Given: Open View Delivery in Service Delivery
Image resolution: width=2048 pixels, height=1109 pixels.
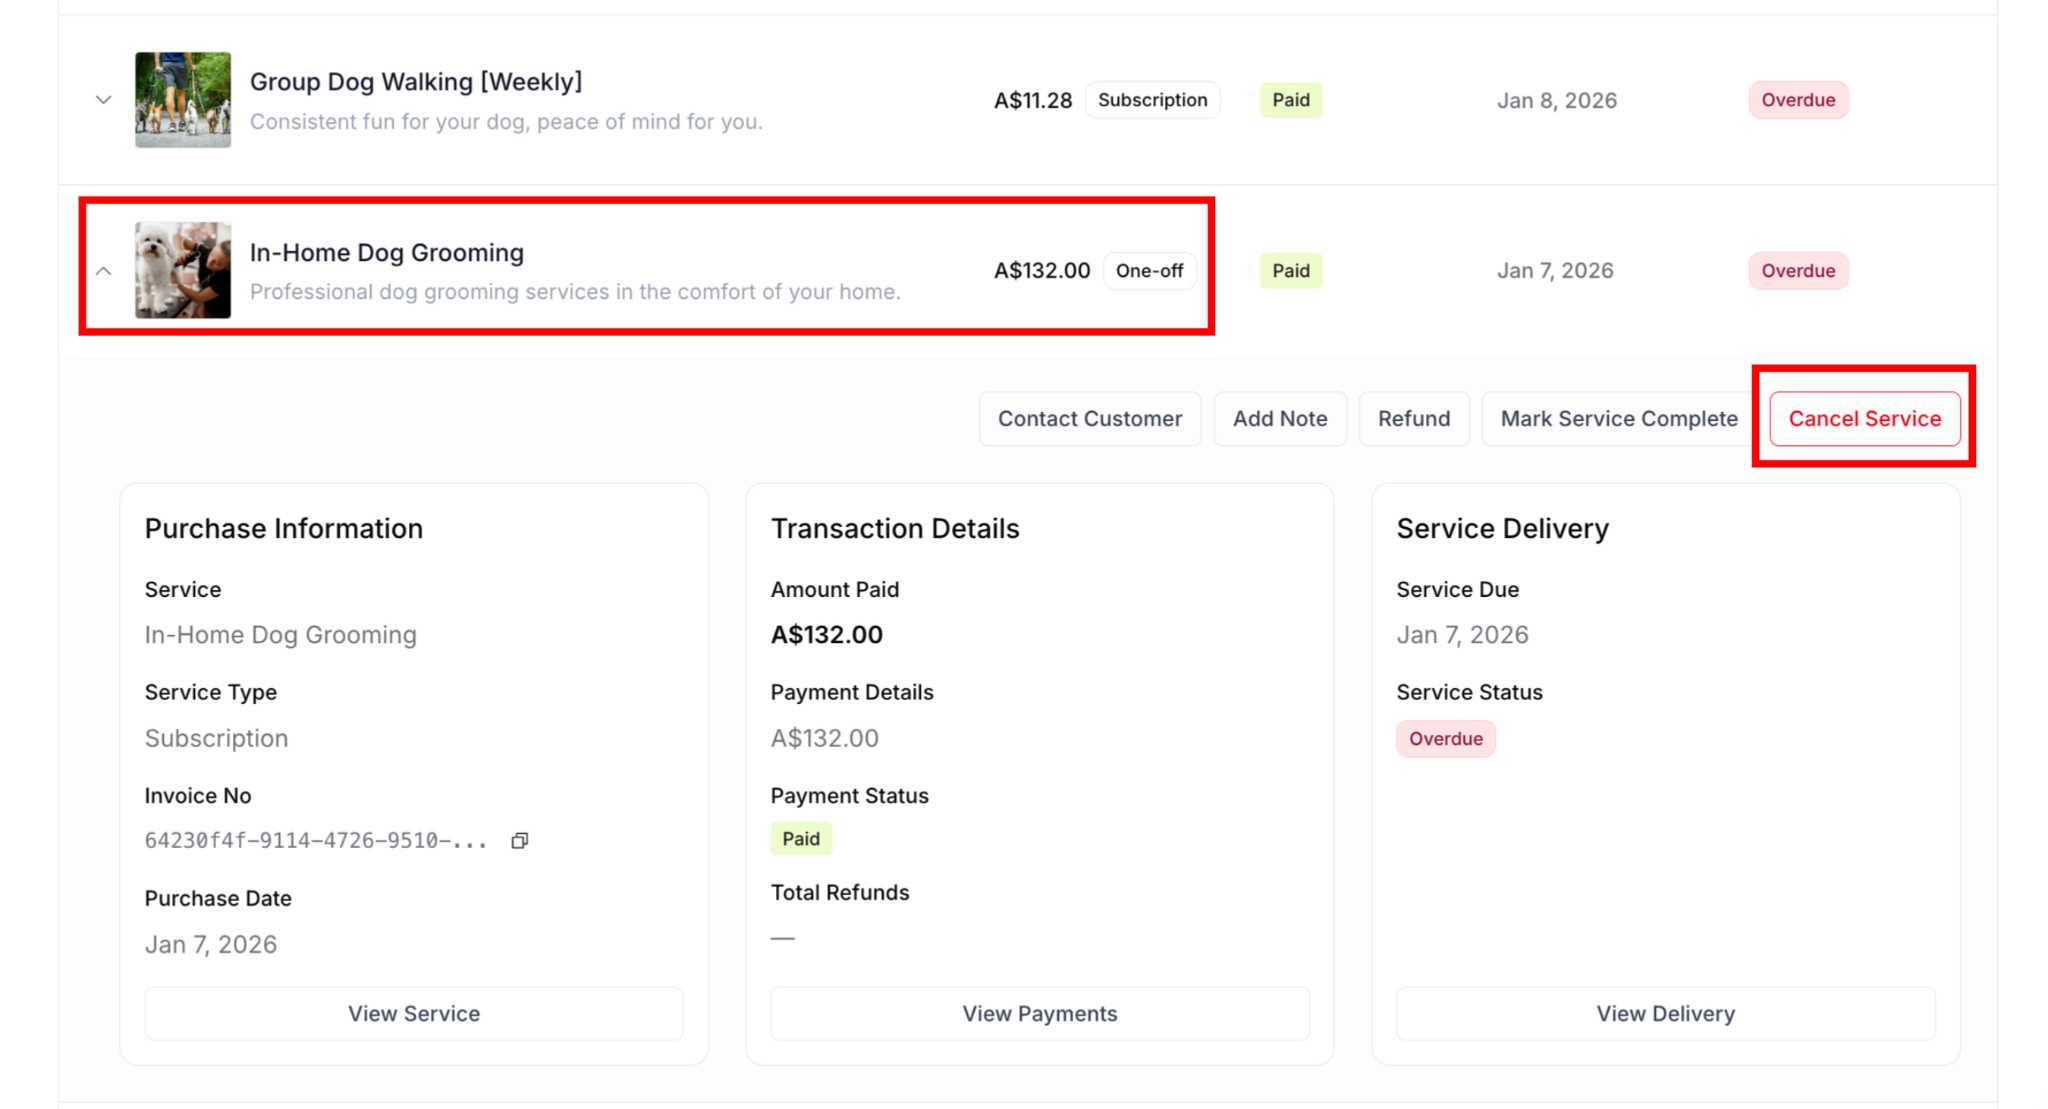Looking at the screenshot, I should [x=1665, y=1013].
